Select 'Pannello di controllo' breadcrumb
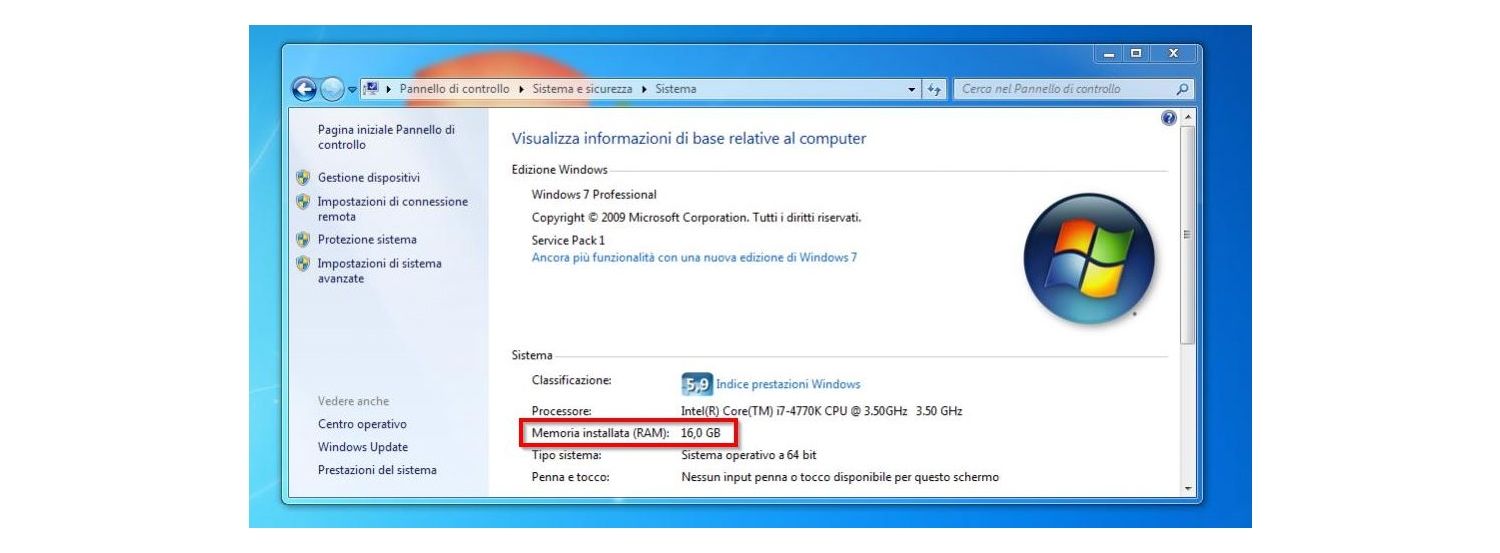This screenshot has width=1500, height=553. (454, 89)
